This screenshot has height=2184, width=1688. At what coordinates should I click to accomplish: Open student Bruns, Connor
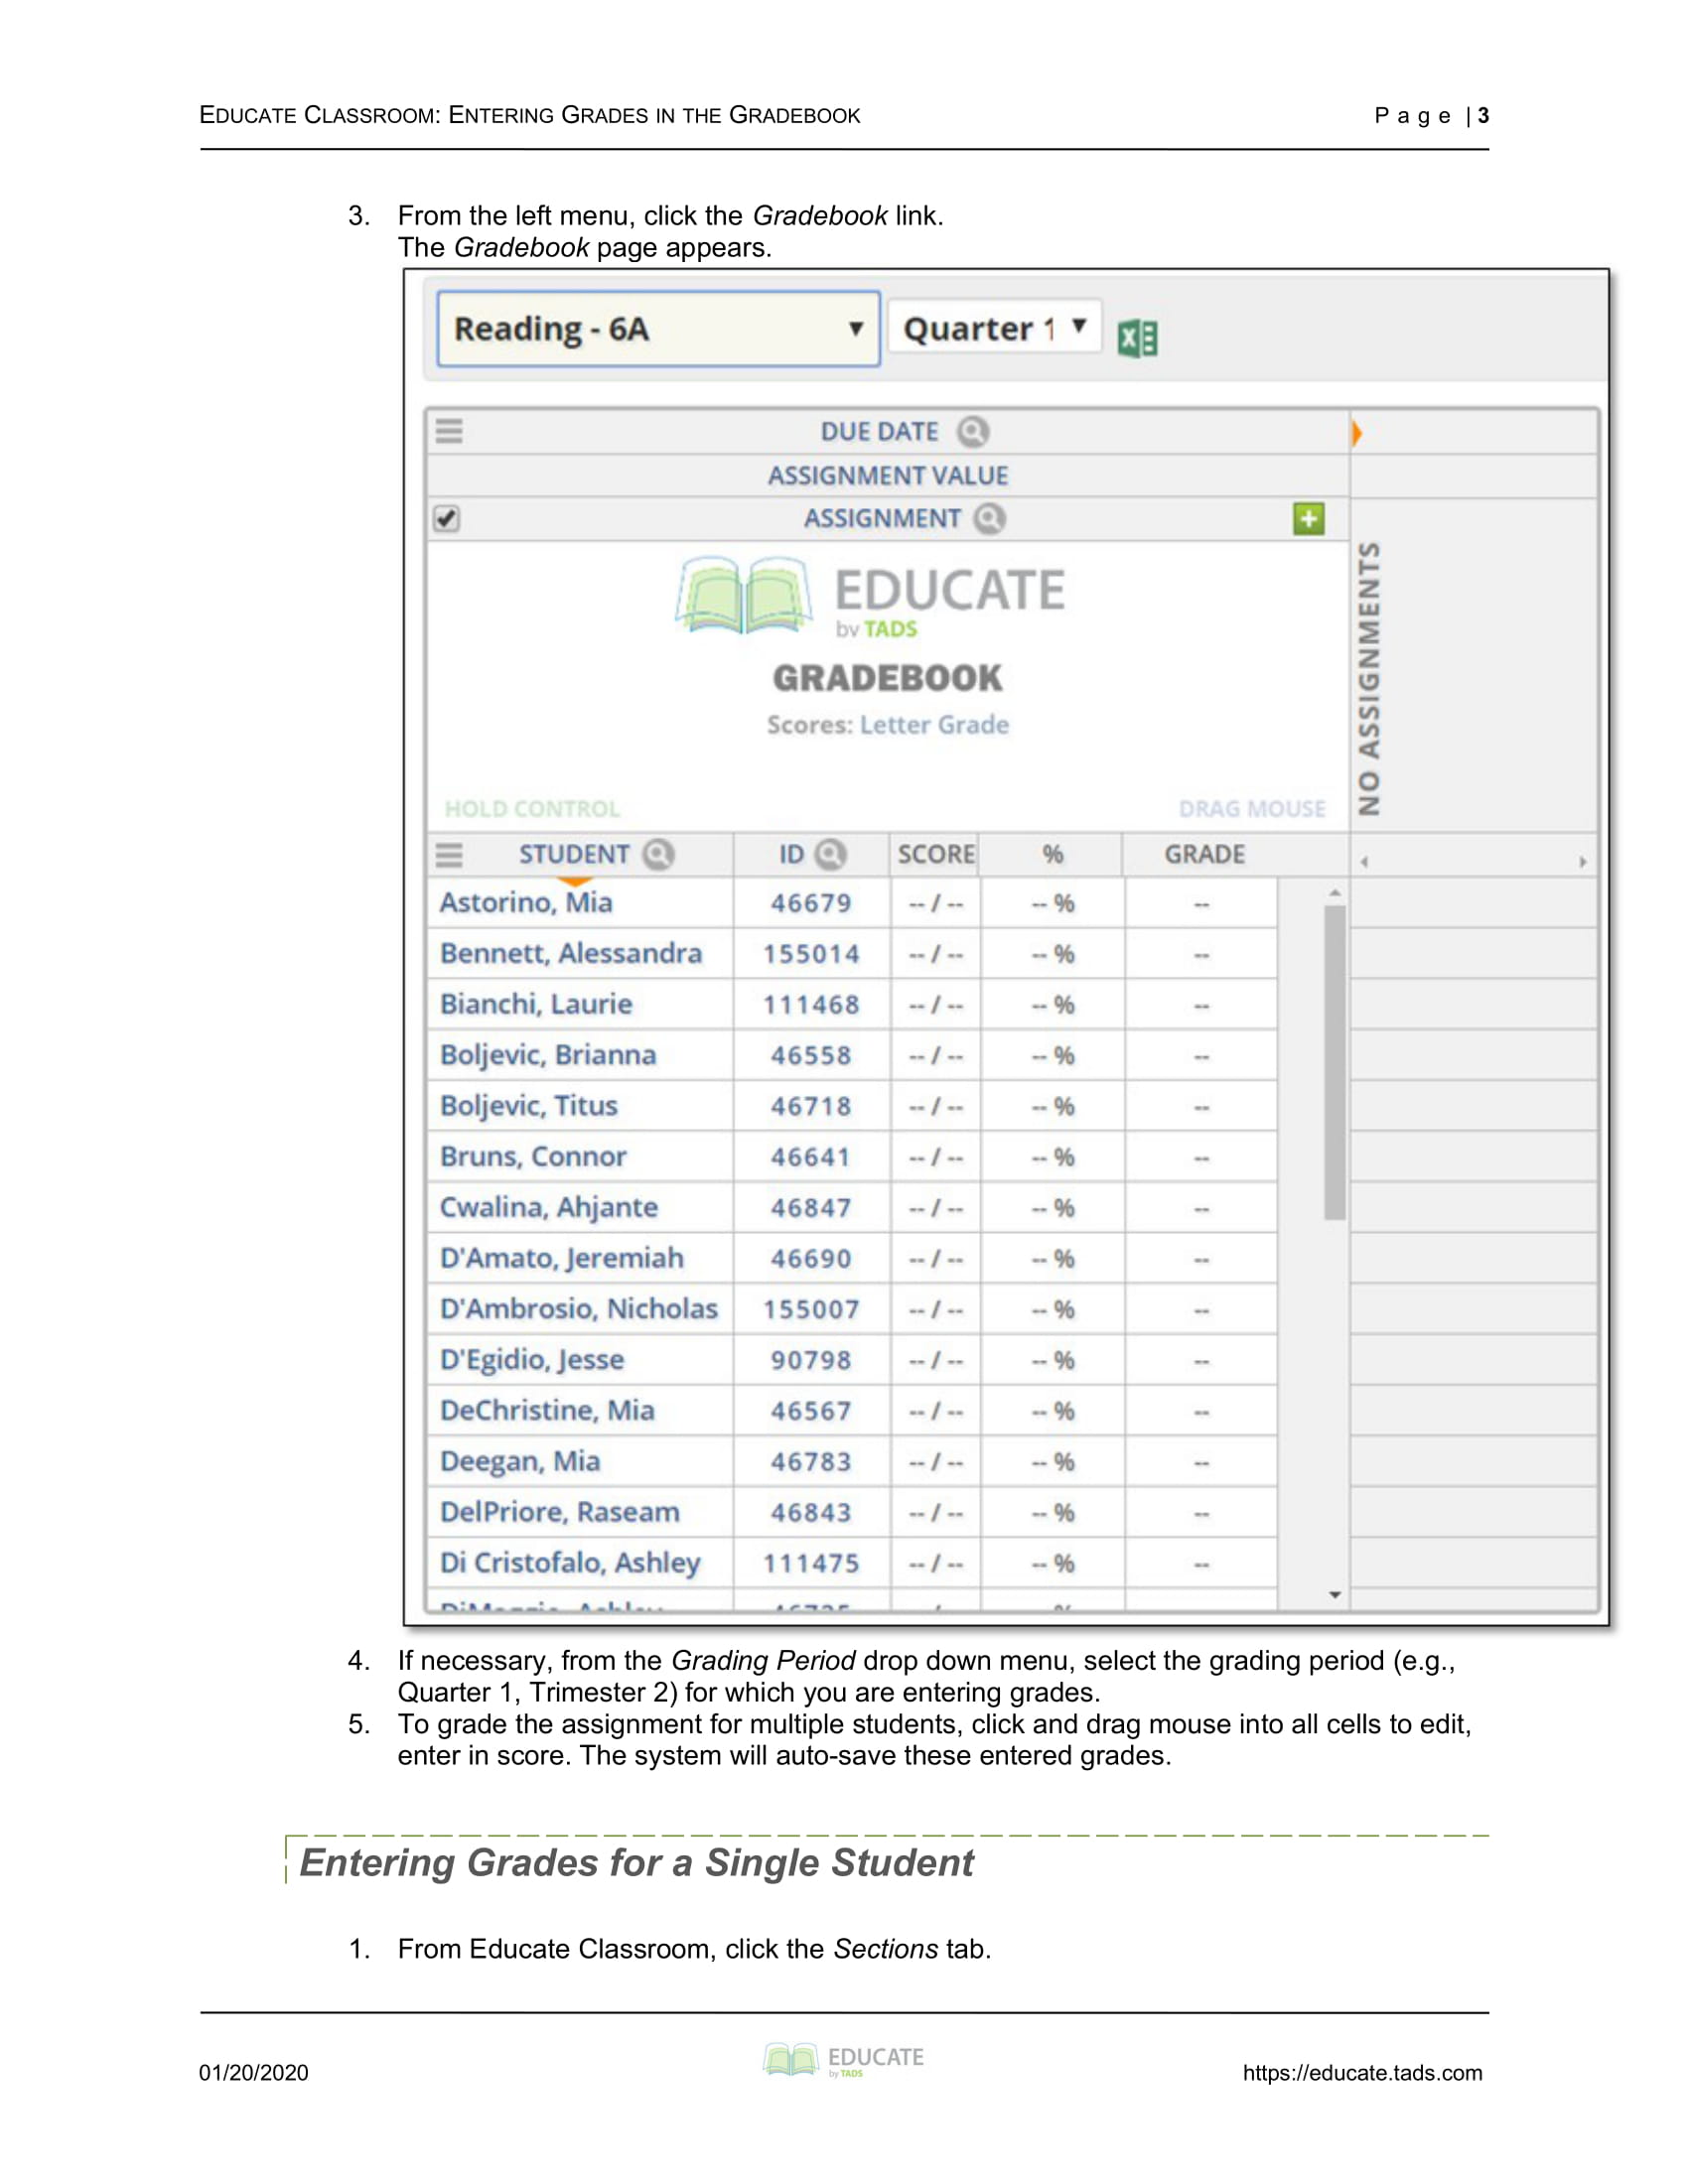[533, 1156]
